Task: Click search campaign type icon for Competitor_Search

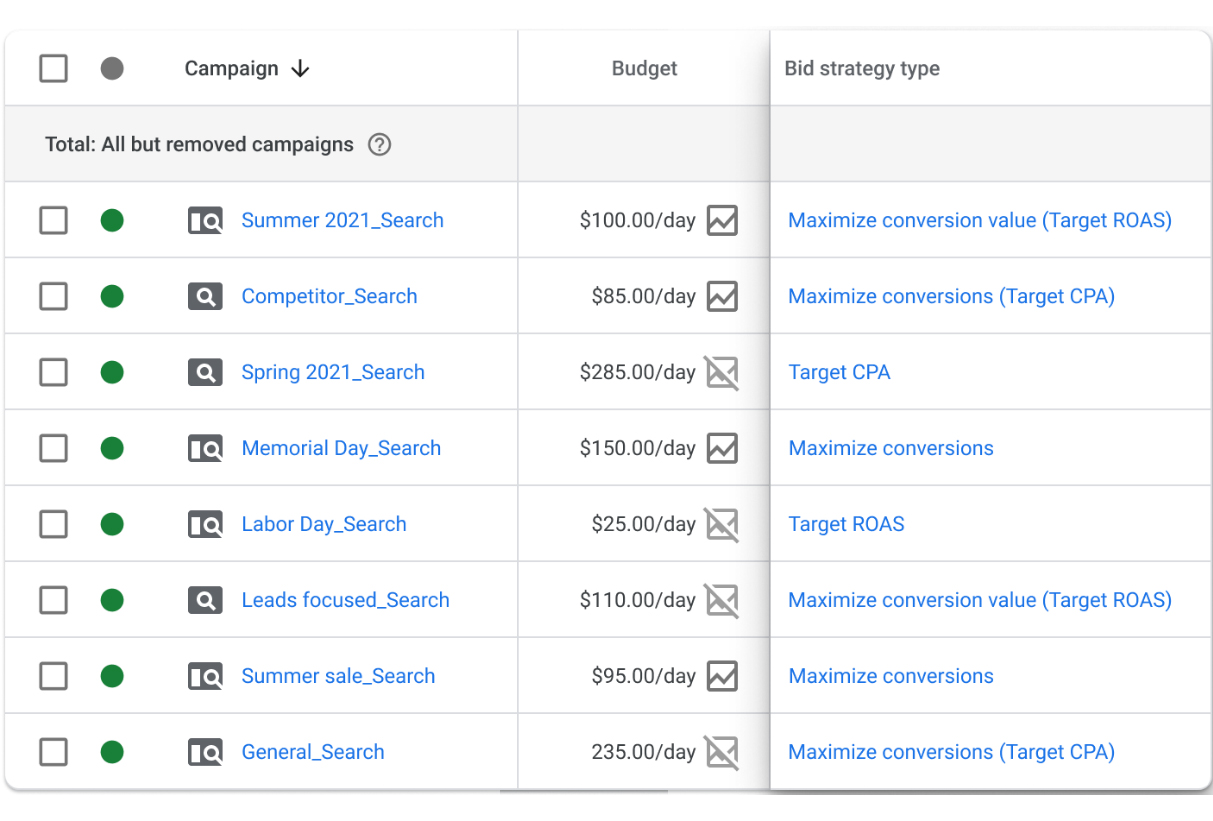Action: click(205, 297)
